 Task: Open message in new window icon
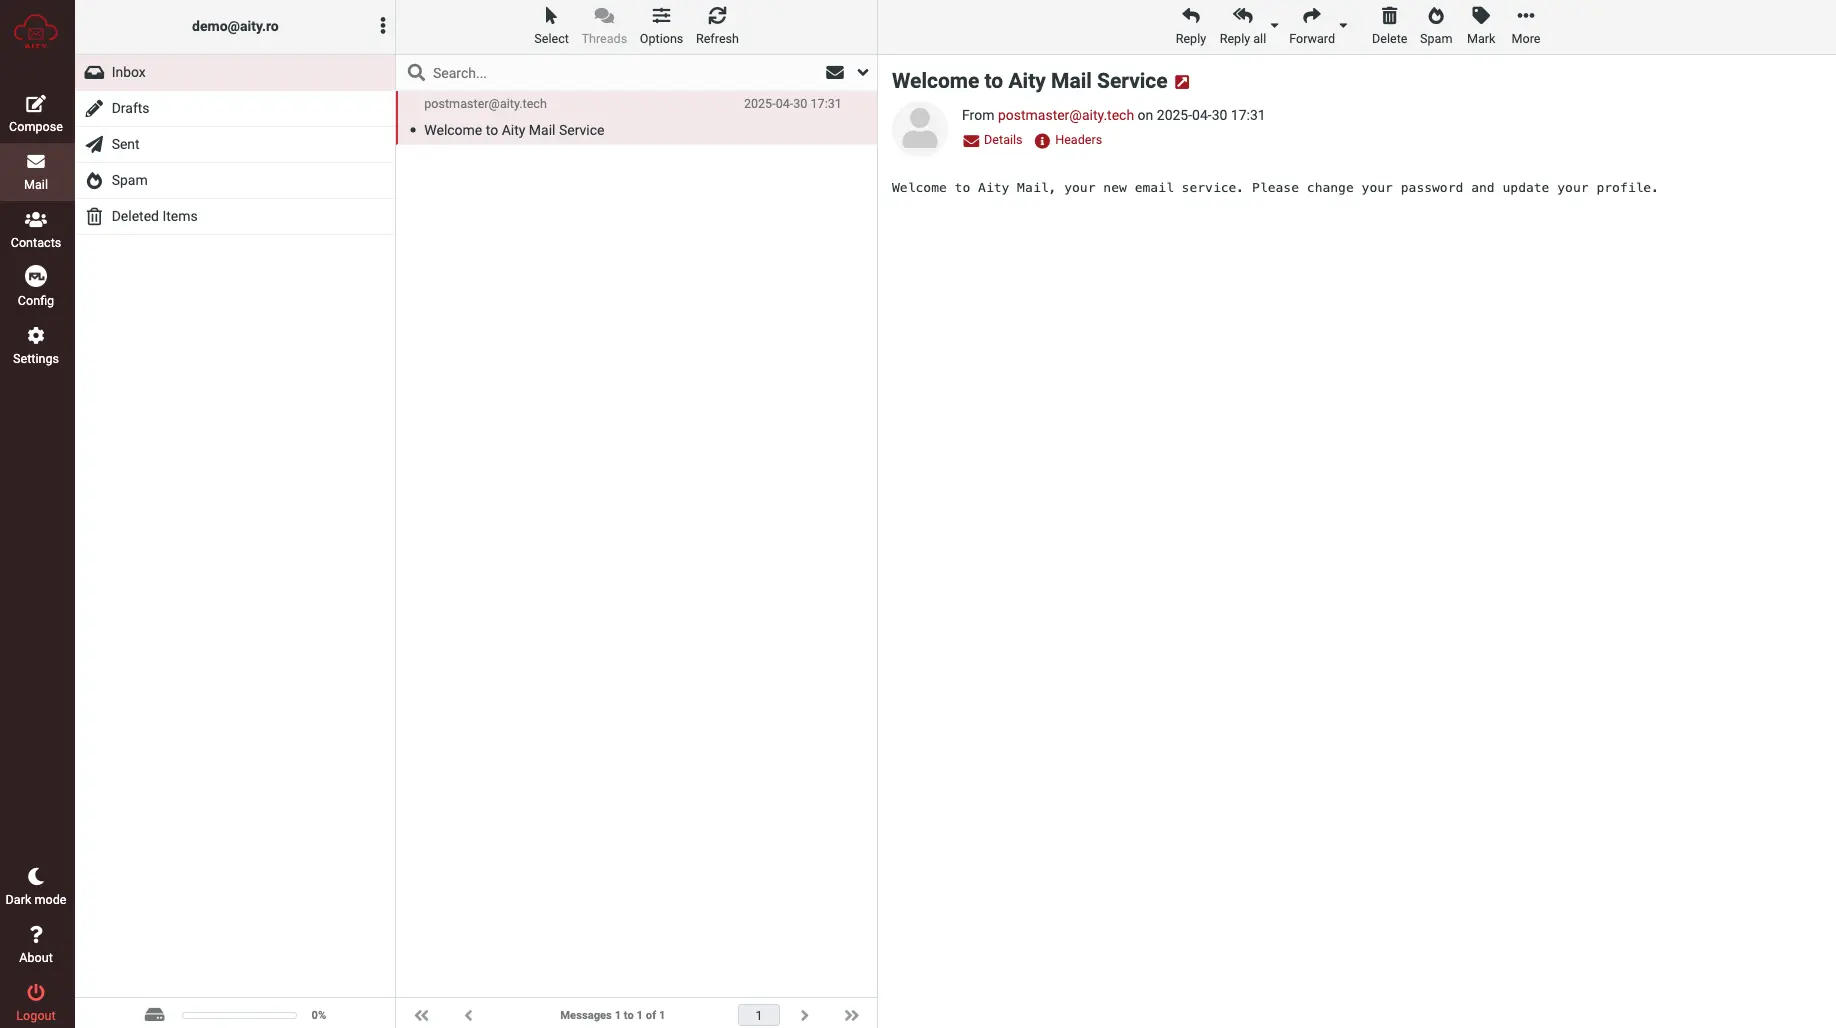1182,82
